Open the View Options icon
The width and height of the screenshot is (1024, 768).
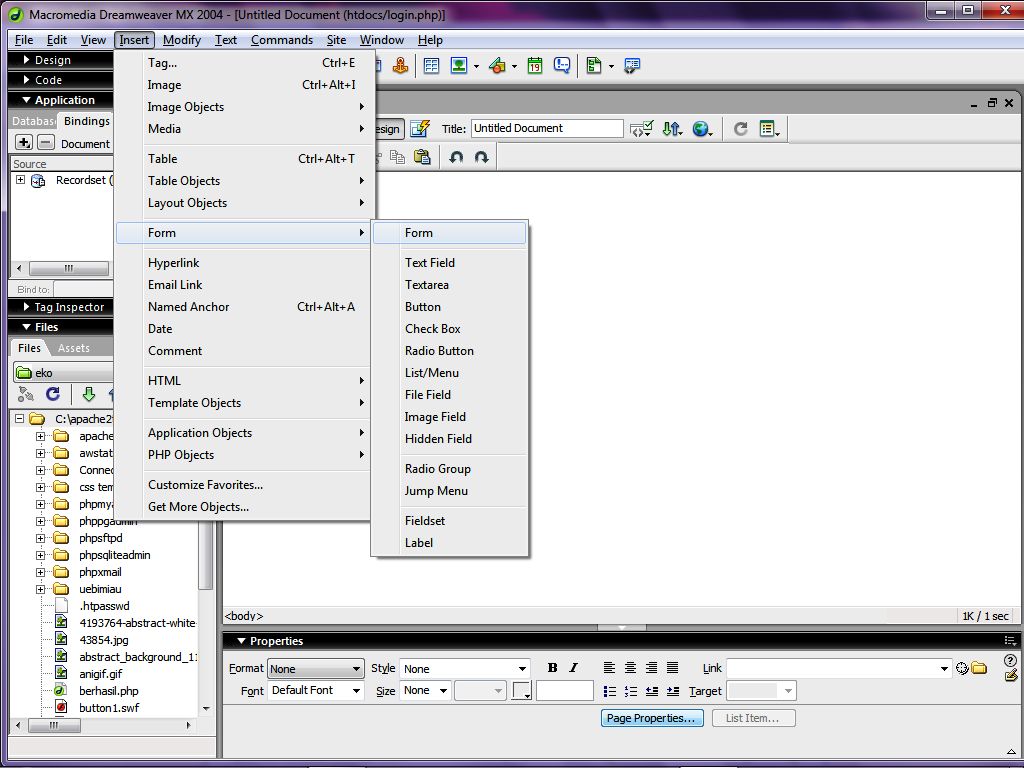[769, 129]
